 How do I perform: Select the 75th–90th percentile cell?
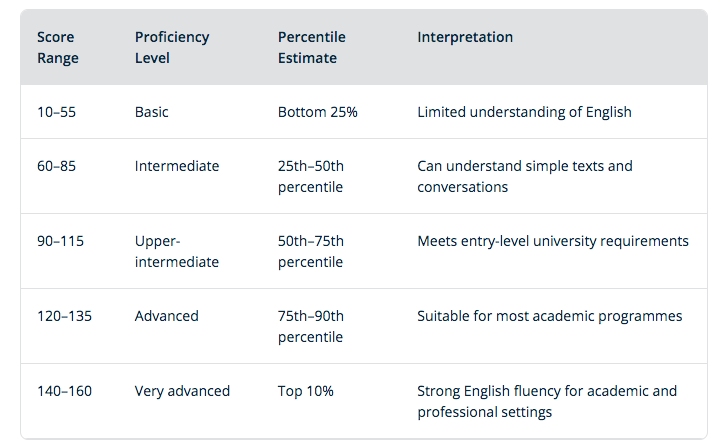311,326
